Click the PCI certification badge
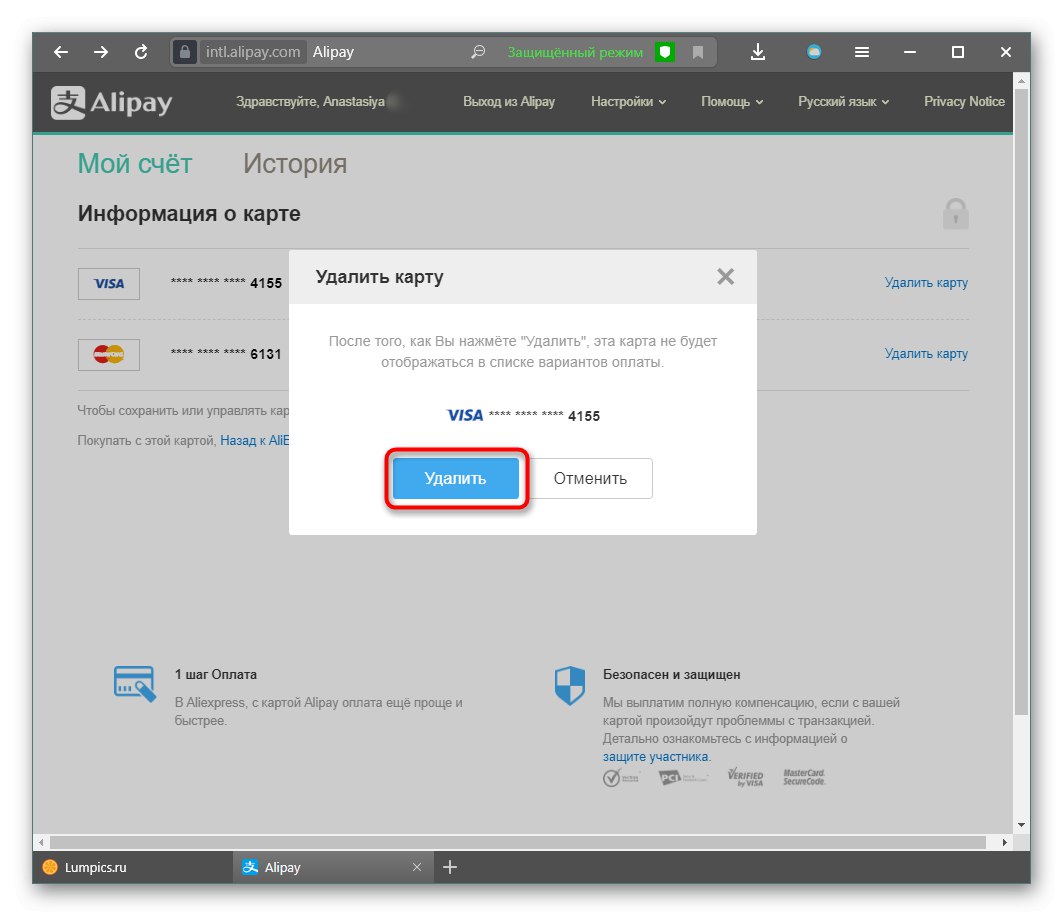 pyautogui.click(x=683, y=778)
